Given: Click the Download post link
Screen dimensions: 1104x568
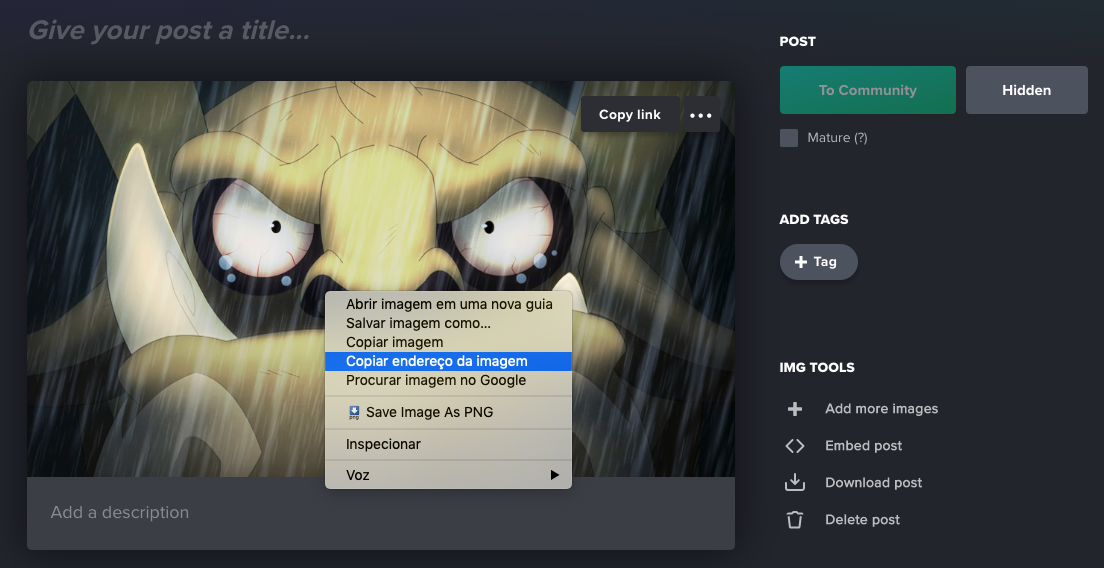Looking at the screenshot, I should click(x=873, y=483).
